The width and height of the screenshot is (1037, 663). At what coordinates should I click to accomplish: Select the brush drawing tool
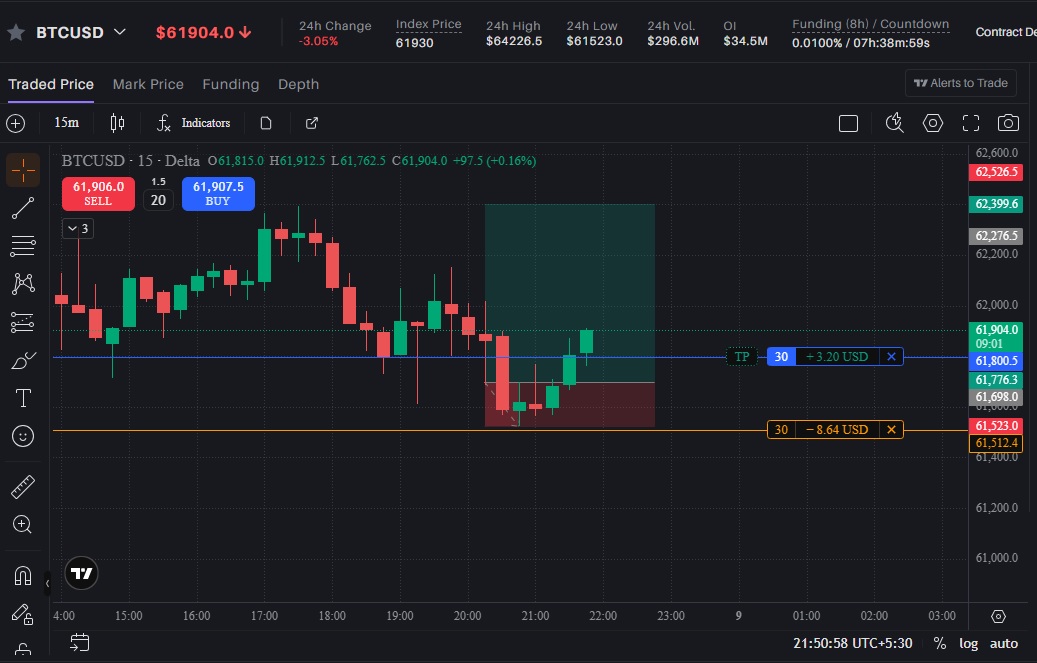(x=23, y=360)
